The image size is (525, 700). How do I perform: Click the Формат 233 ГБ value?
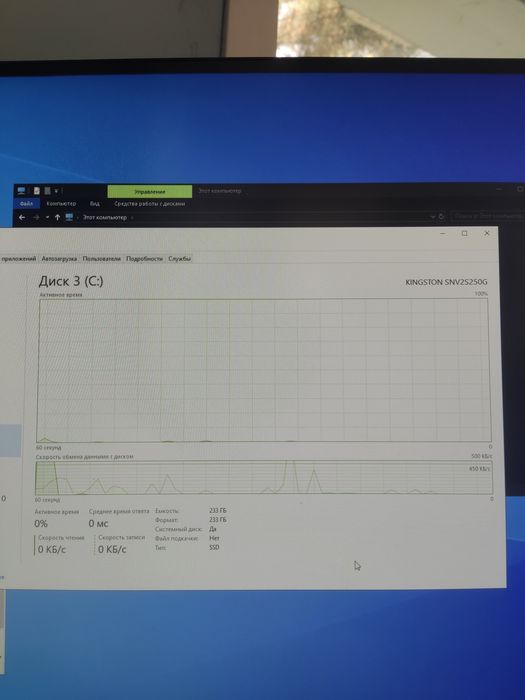coord(218,520)
